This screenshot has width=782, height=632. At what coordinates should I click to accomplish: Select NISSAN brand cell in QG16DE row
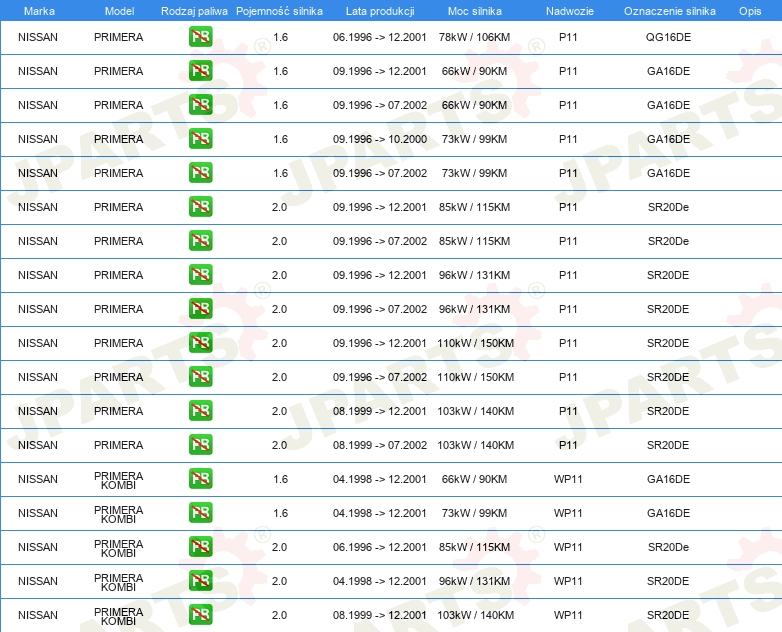click(38, 37)
